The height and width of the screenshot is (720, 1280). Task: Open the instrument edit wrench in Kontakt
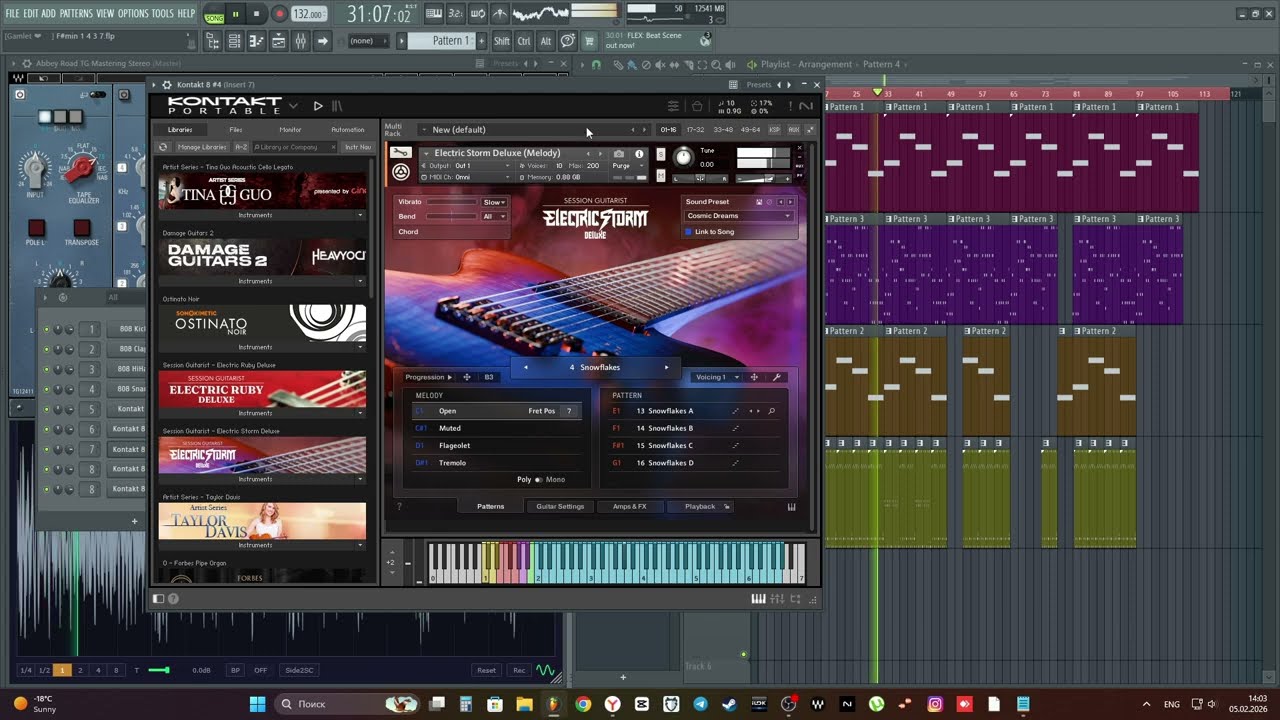point(401,153)
